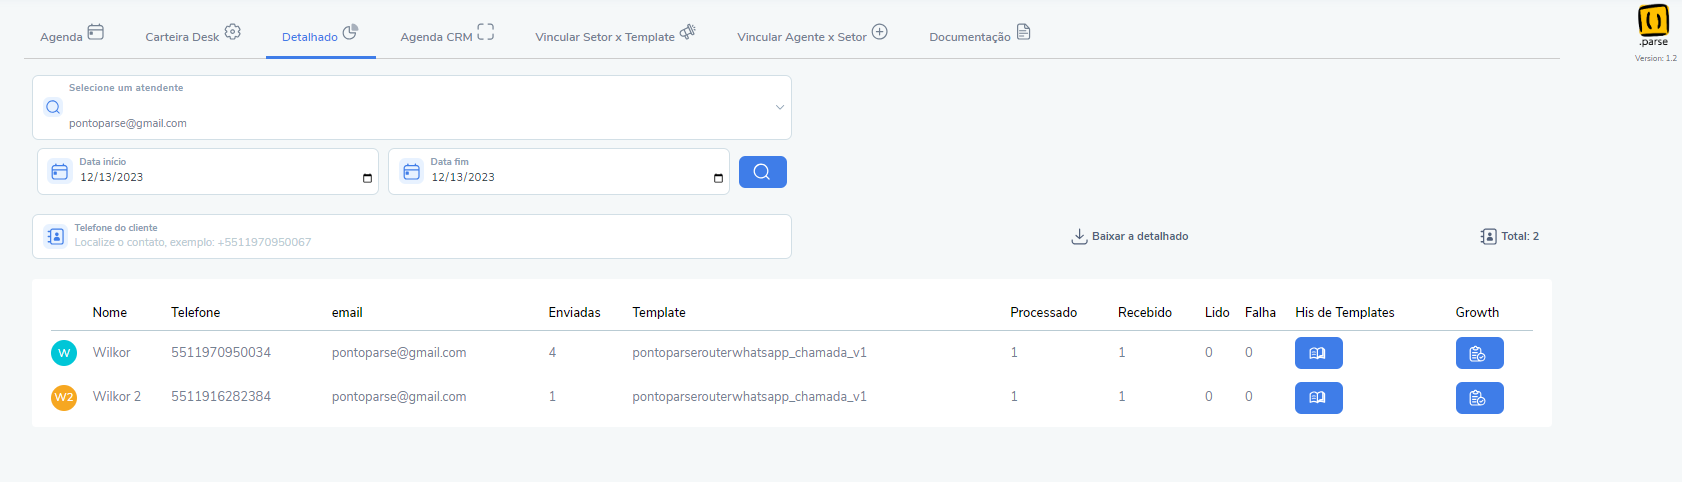Click the .parse logo
This screenshot has height=482, width=1682.
pos(1653,25)
